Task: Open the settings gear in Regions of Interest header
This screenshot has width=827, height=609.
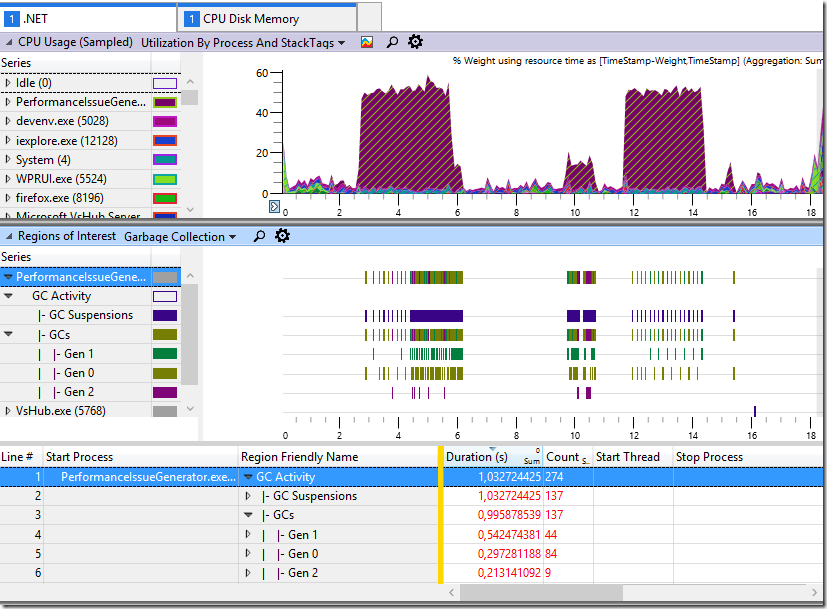Action: [283, 236]
